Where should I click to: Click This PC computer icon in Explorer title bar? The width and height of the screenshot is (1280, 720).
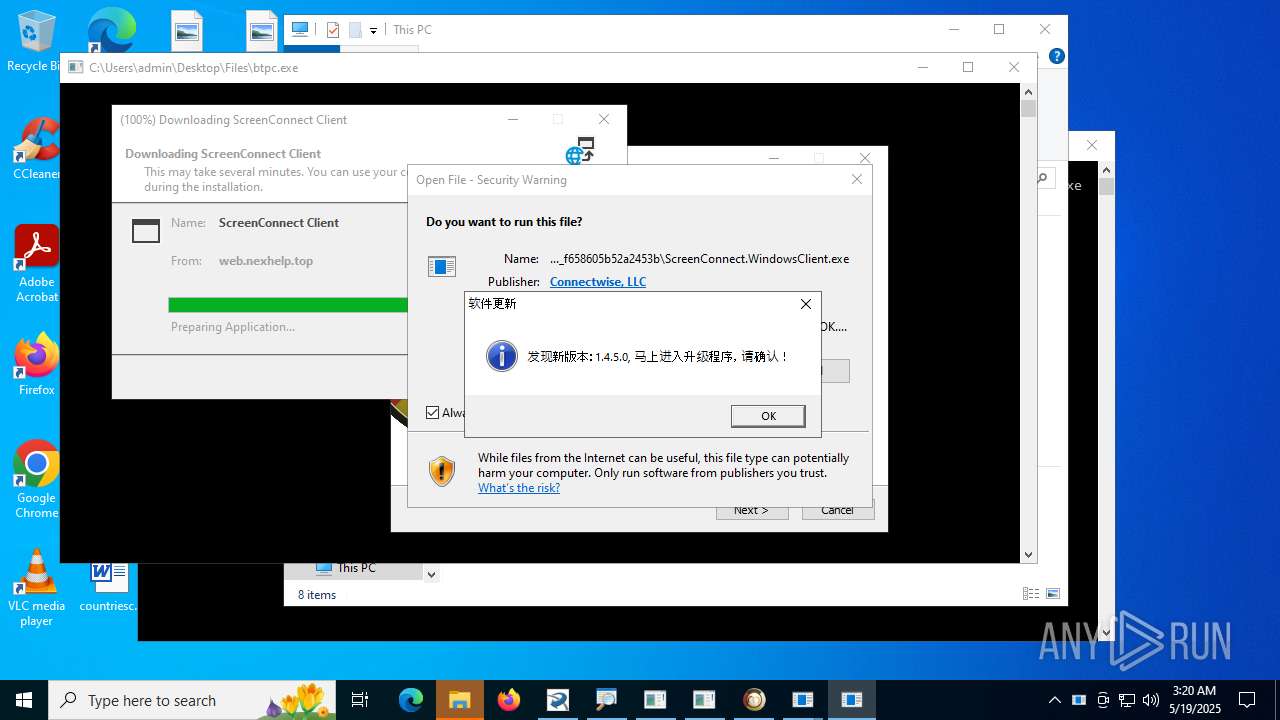pyautogui.click(x=299, y=29)
